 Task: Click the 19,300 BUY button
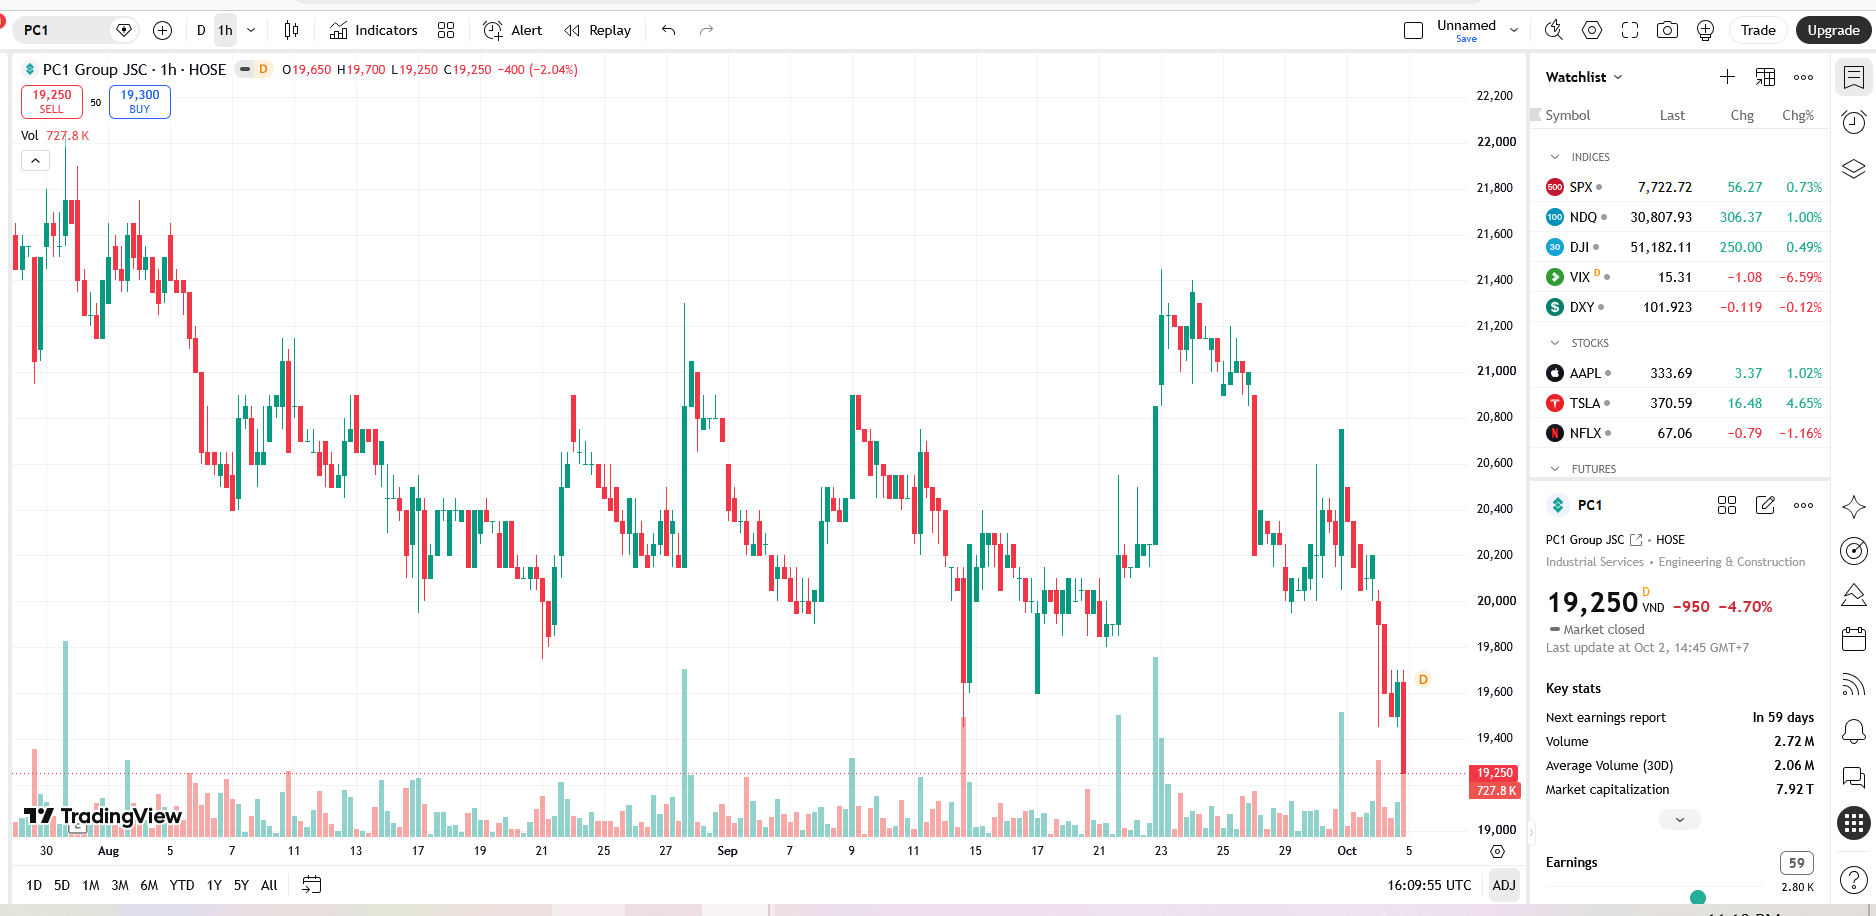tap(140, 102)
